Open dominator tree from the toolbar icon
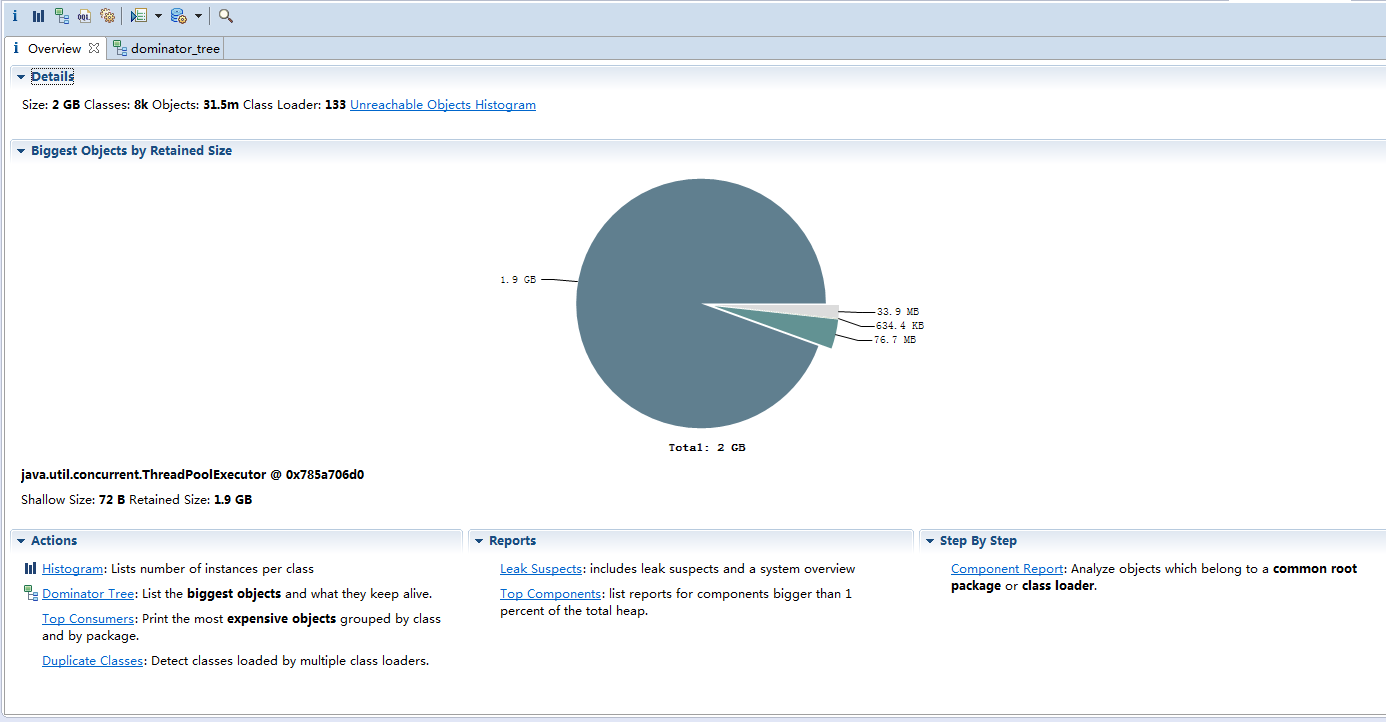 pyautogui.click(x=62, y=16)
